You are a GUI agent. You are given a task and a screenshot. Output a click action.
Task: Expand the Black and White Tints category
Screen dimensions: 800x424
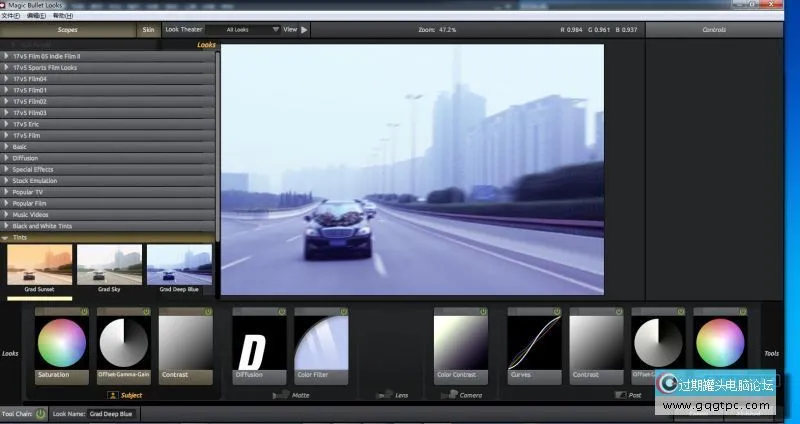coord(110,226)
